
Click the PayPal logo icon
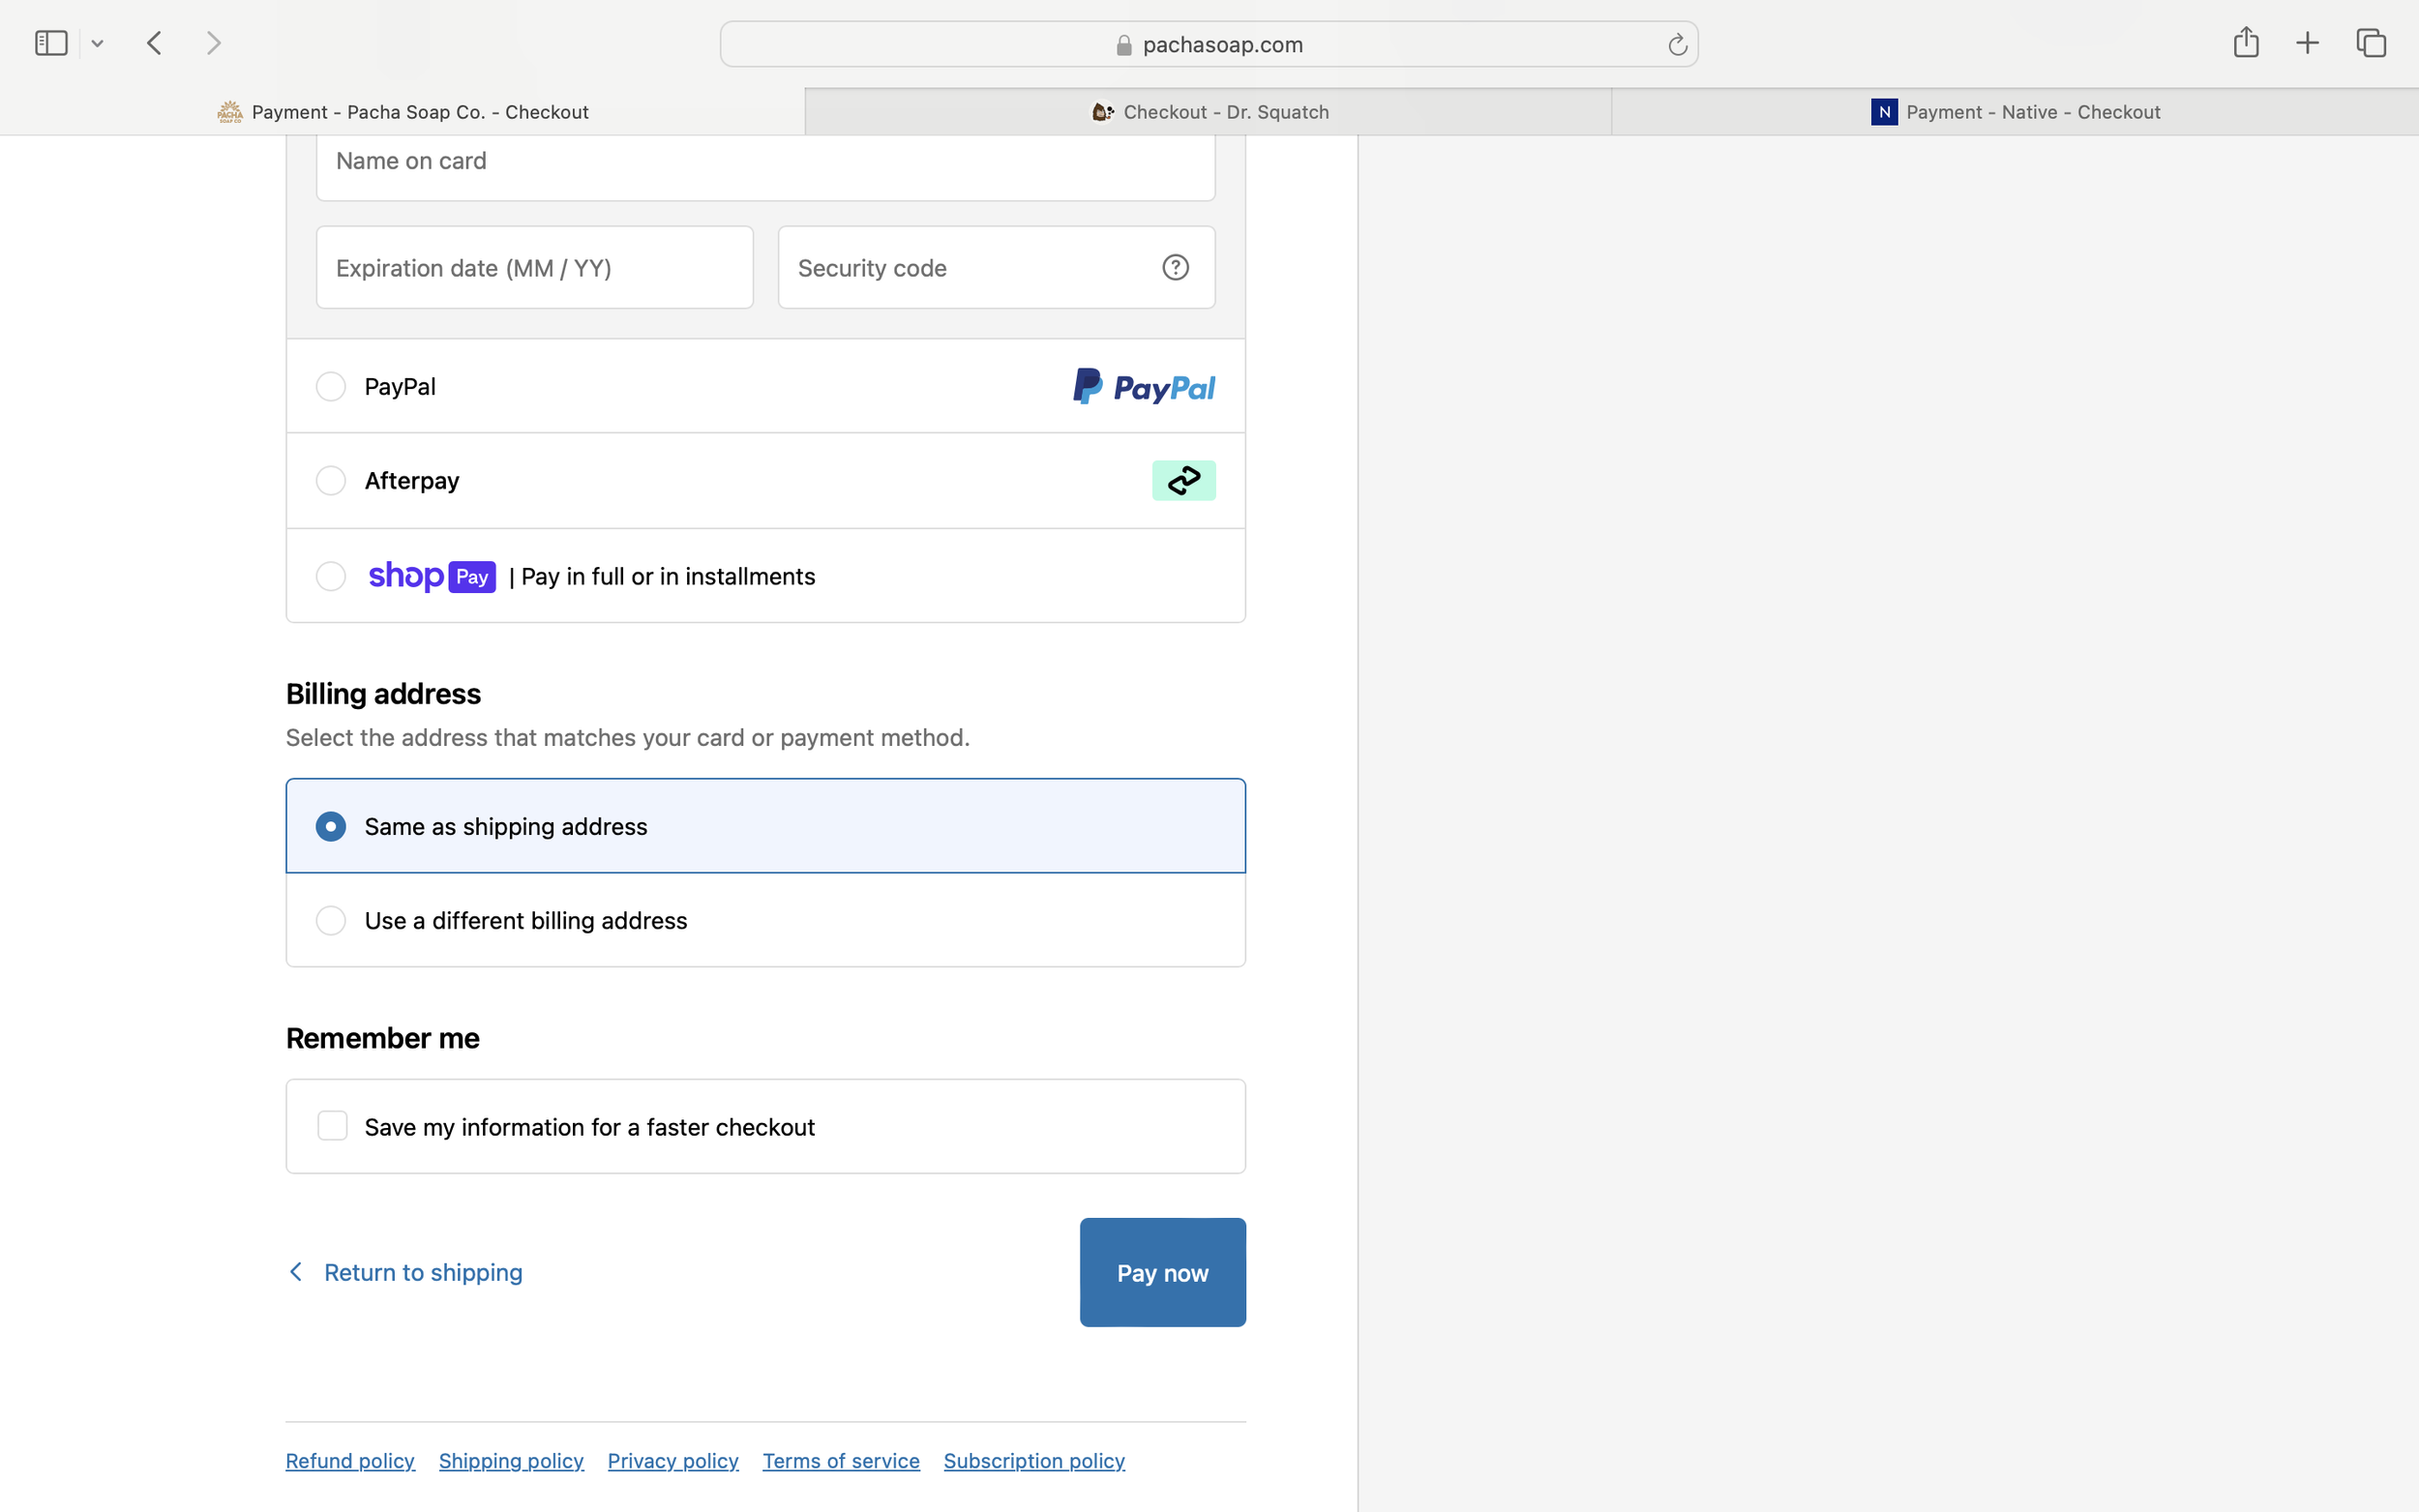(x=1142, y=386)
